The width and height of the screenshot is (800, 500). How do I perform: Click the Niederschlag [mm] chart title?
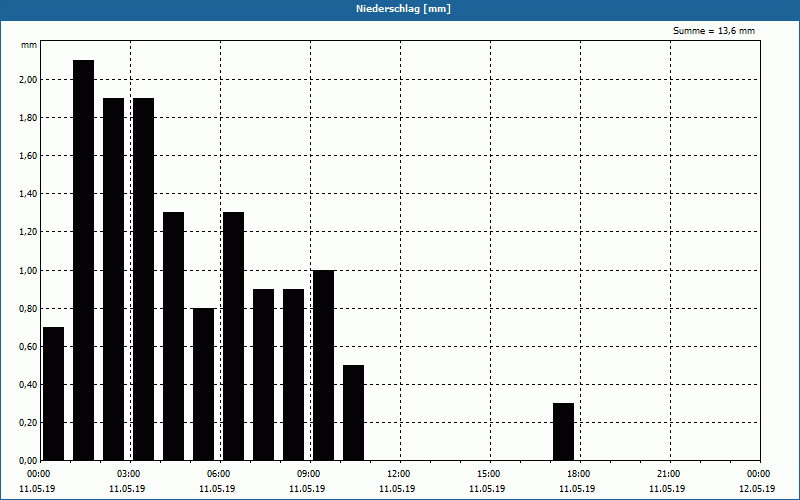pyautogui.click(x=403, y=9)
